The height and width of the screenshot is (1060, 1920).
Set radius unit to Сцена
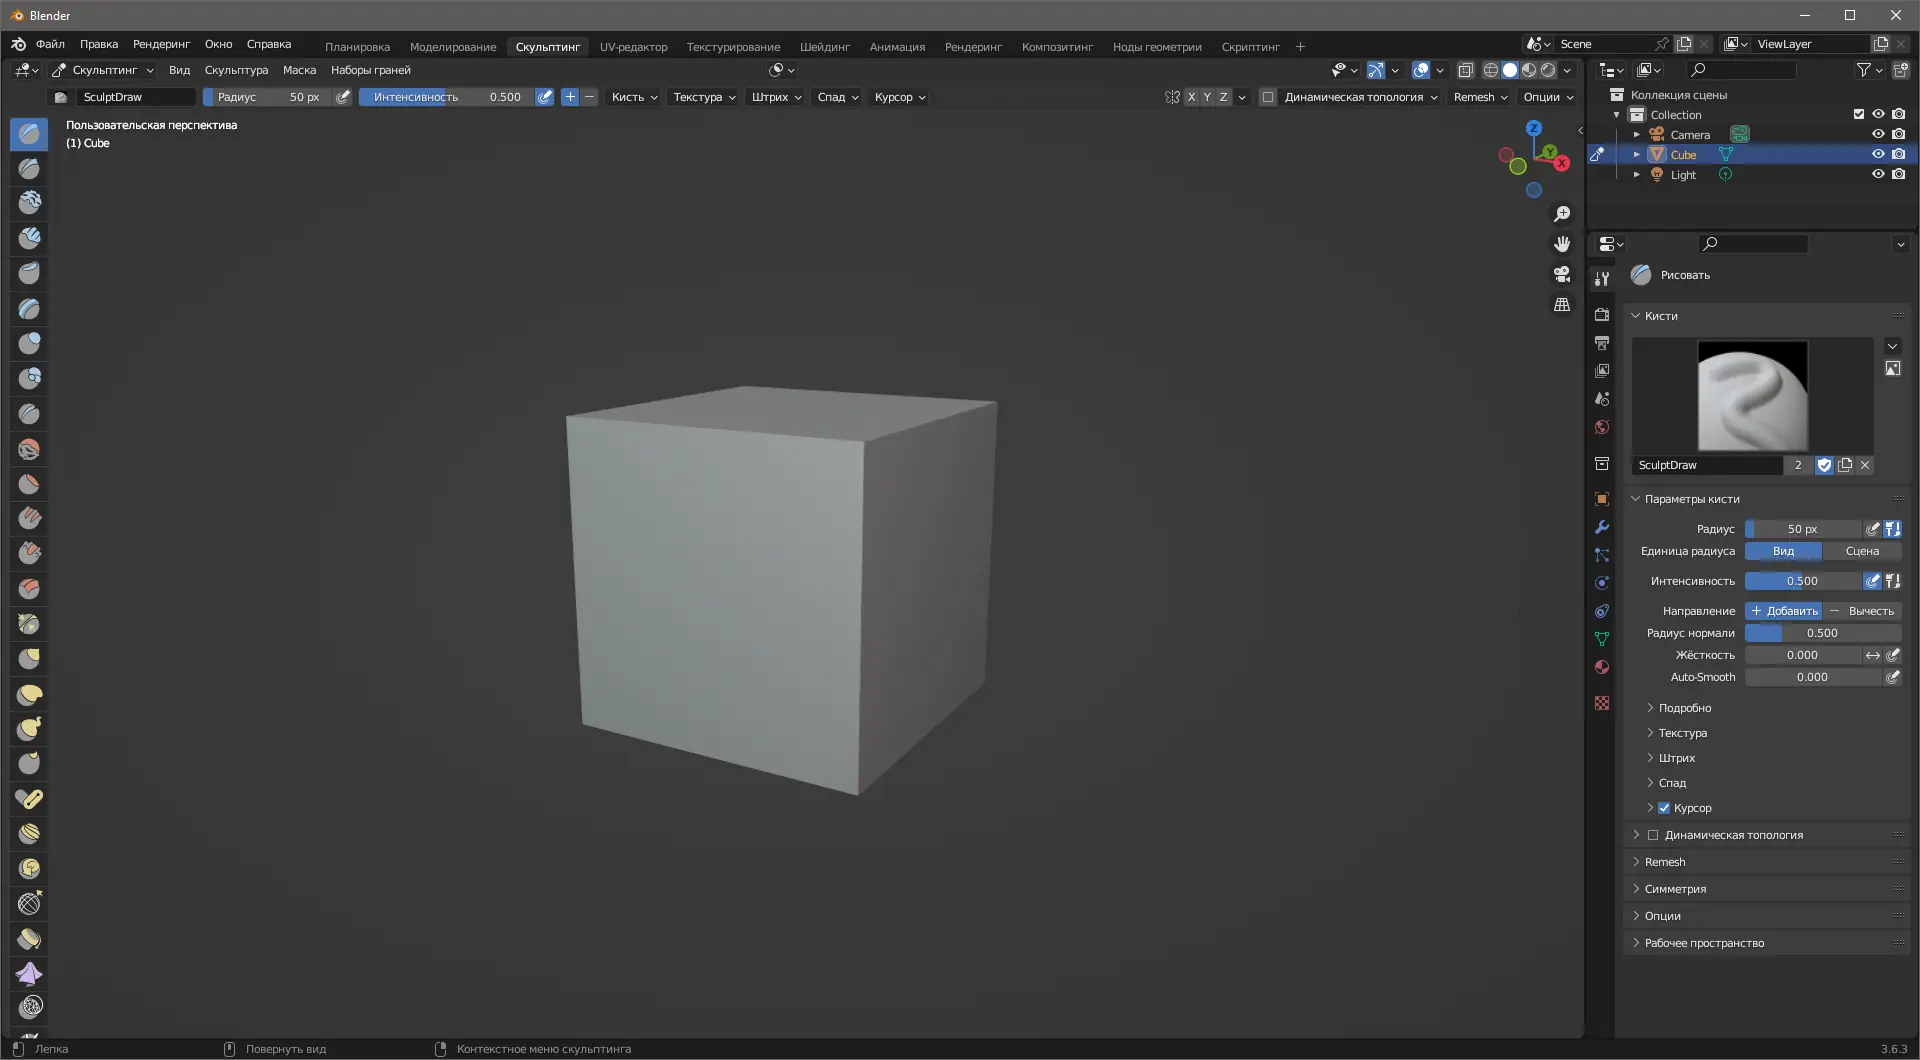[1861, 551]
